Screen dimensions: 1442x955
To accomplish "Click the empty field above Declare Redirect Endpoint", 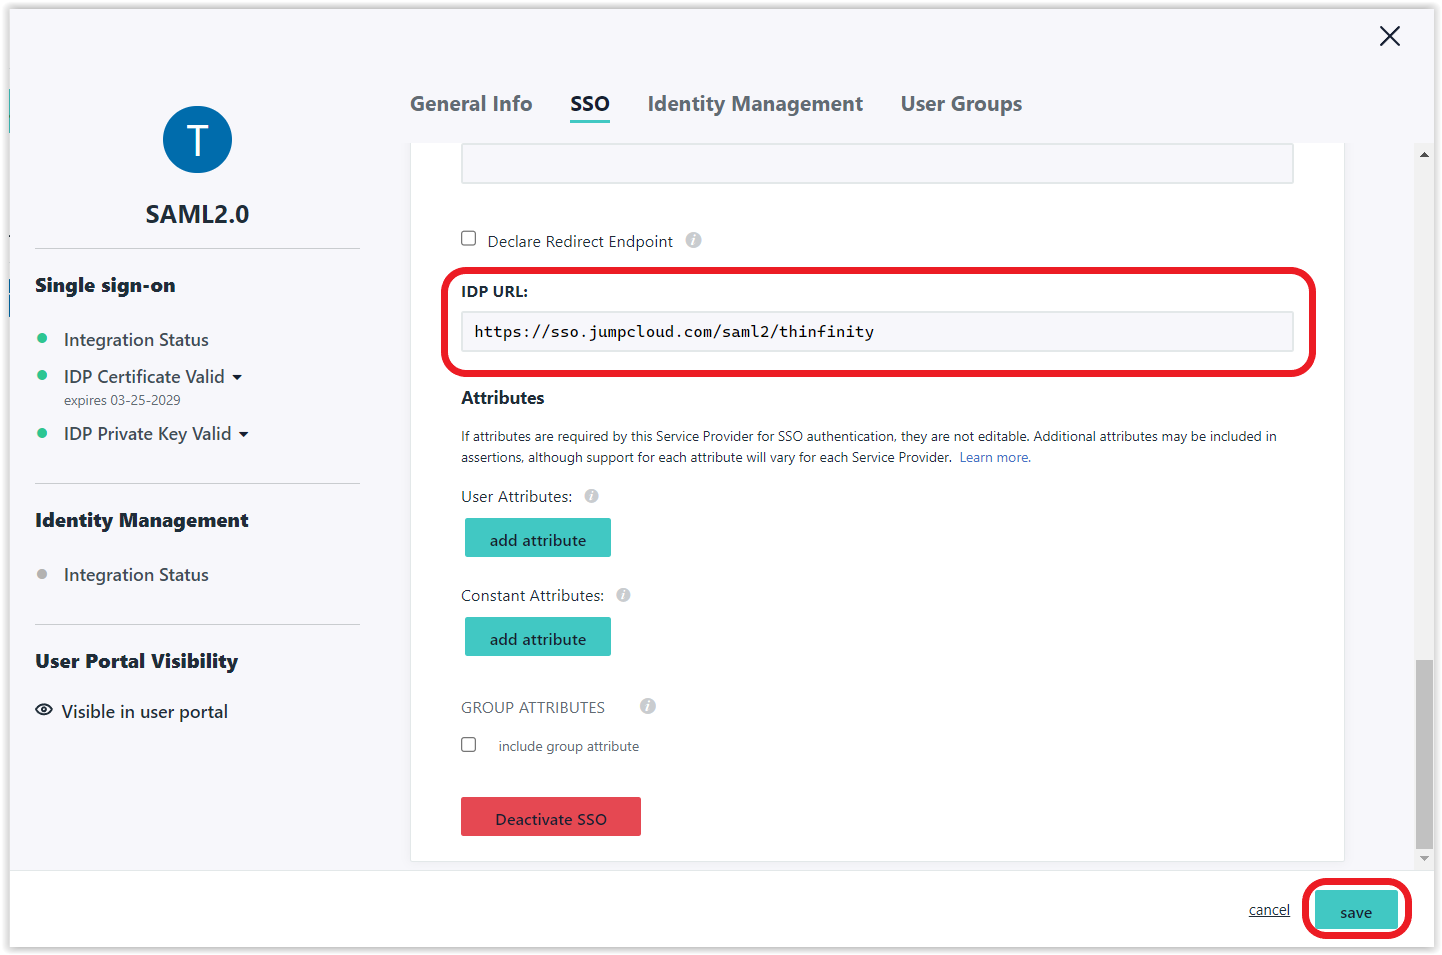I will click(x=877, y=163).
